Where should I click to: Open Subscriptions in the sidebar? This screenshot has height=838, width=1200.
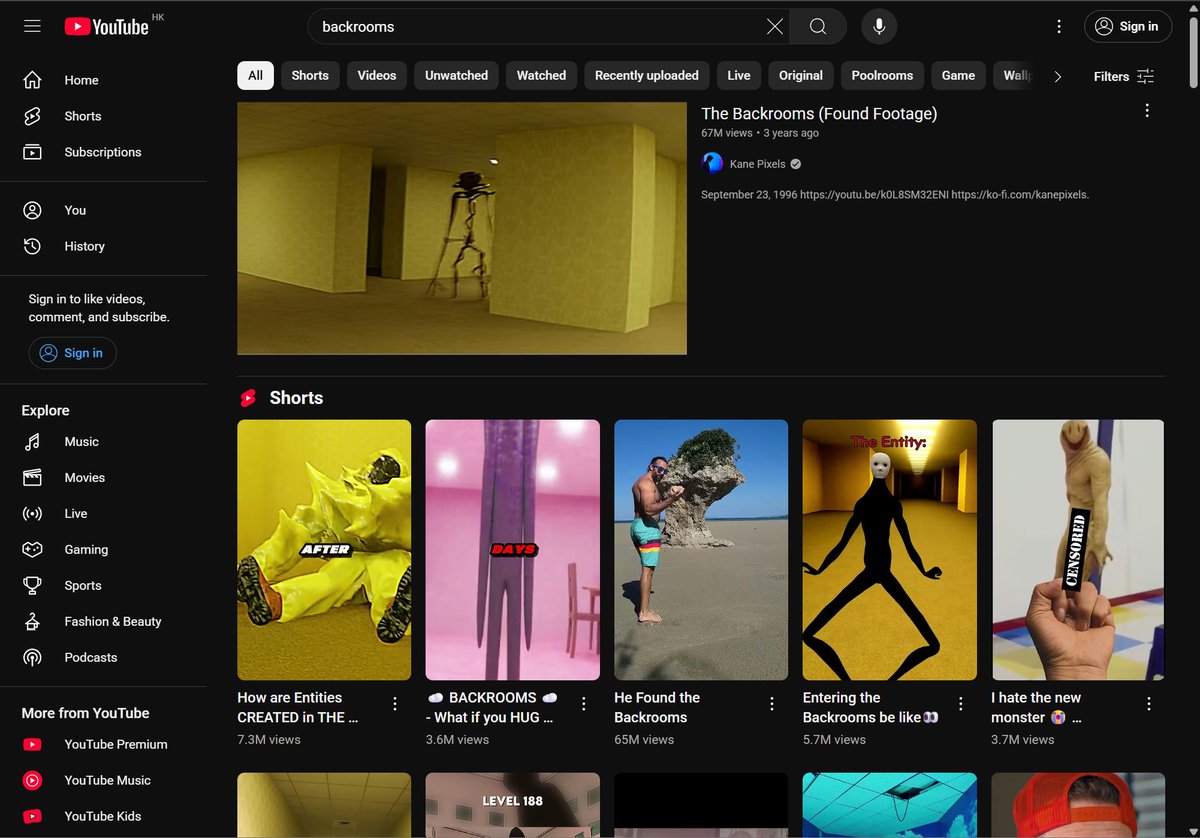tap(104, 152)
